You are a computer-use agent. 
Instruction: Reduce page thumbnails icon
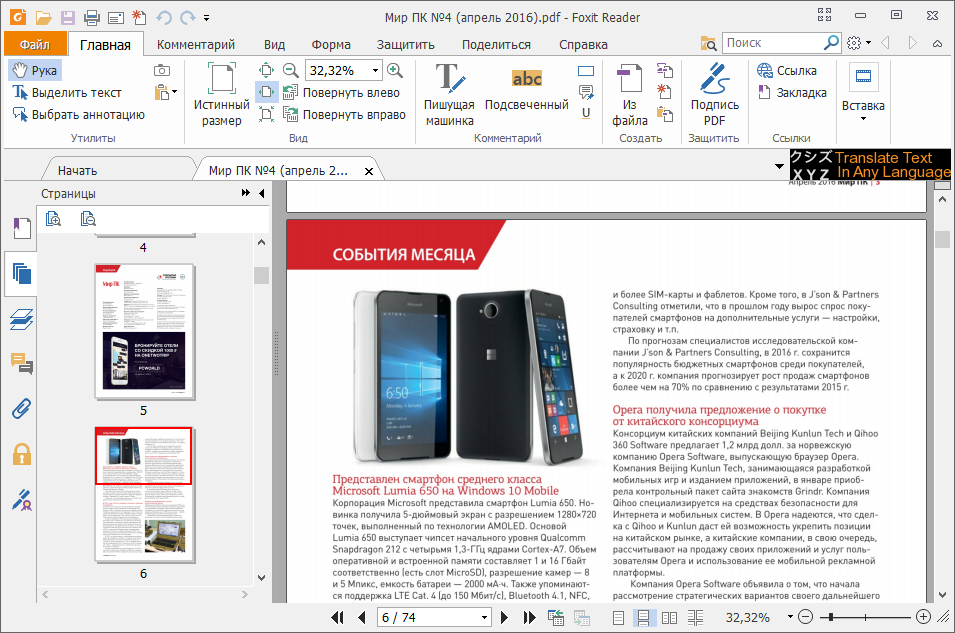(x=88, y=219)
